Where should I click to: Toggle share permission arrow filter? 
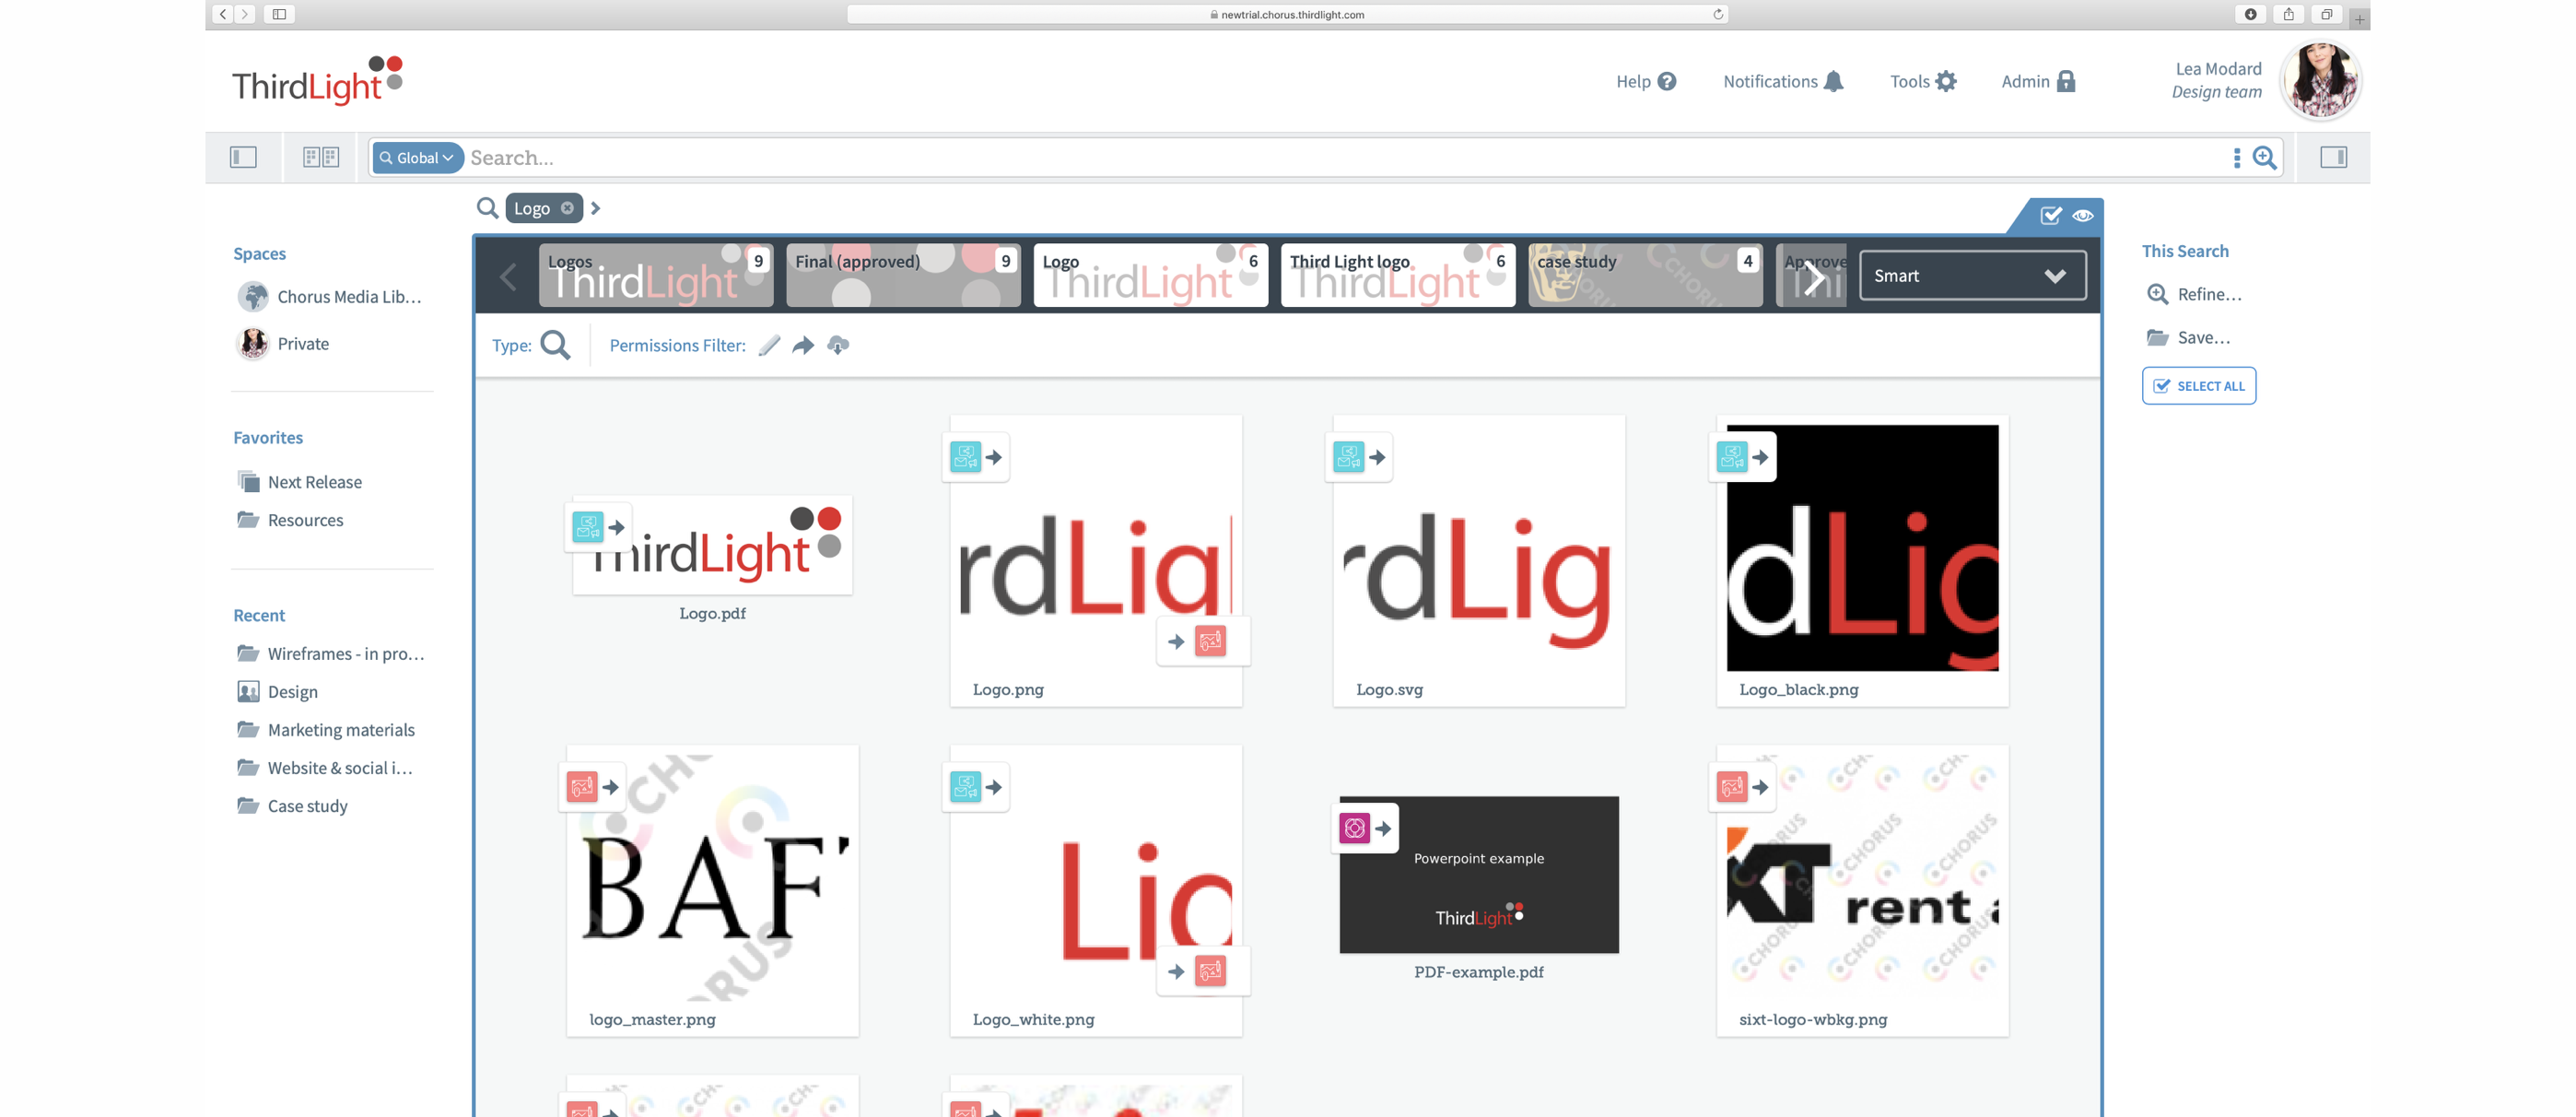803,346
